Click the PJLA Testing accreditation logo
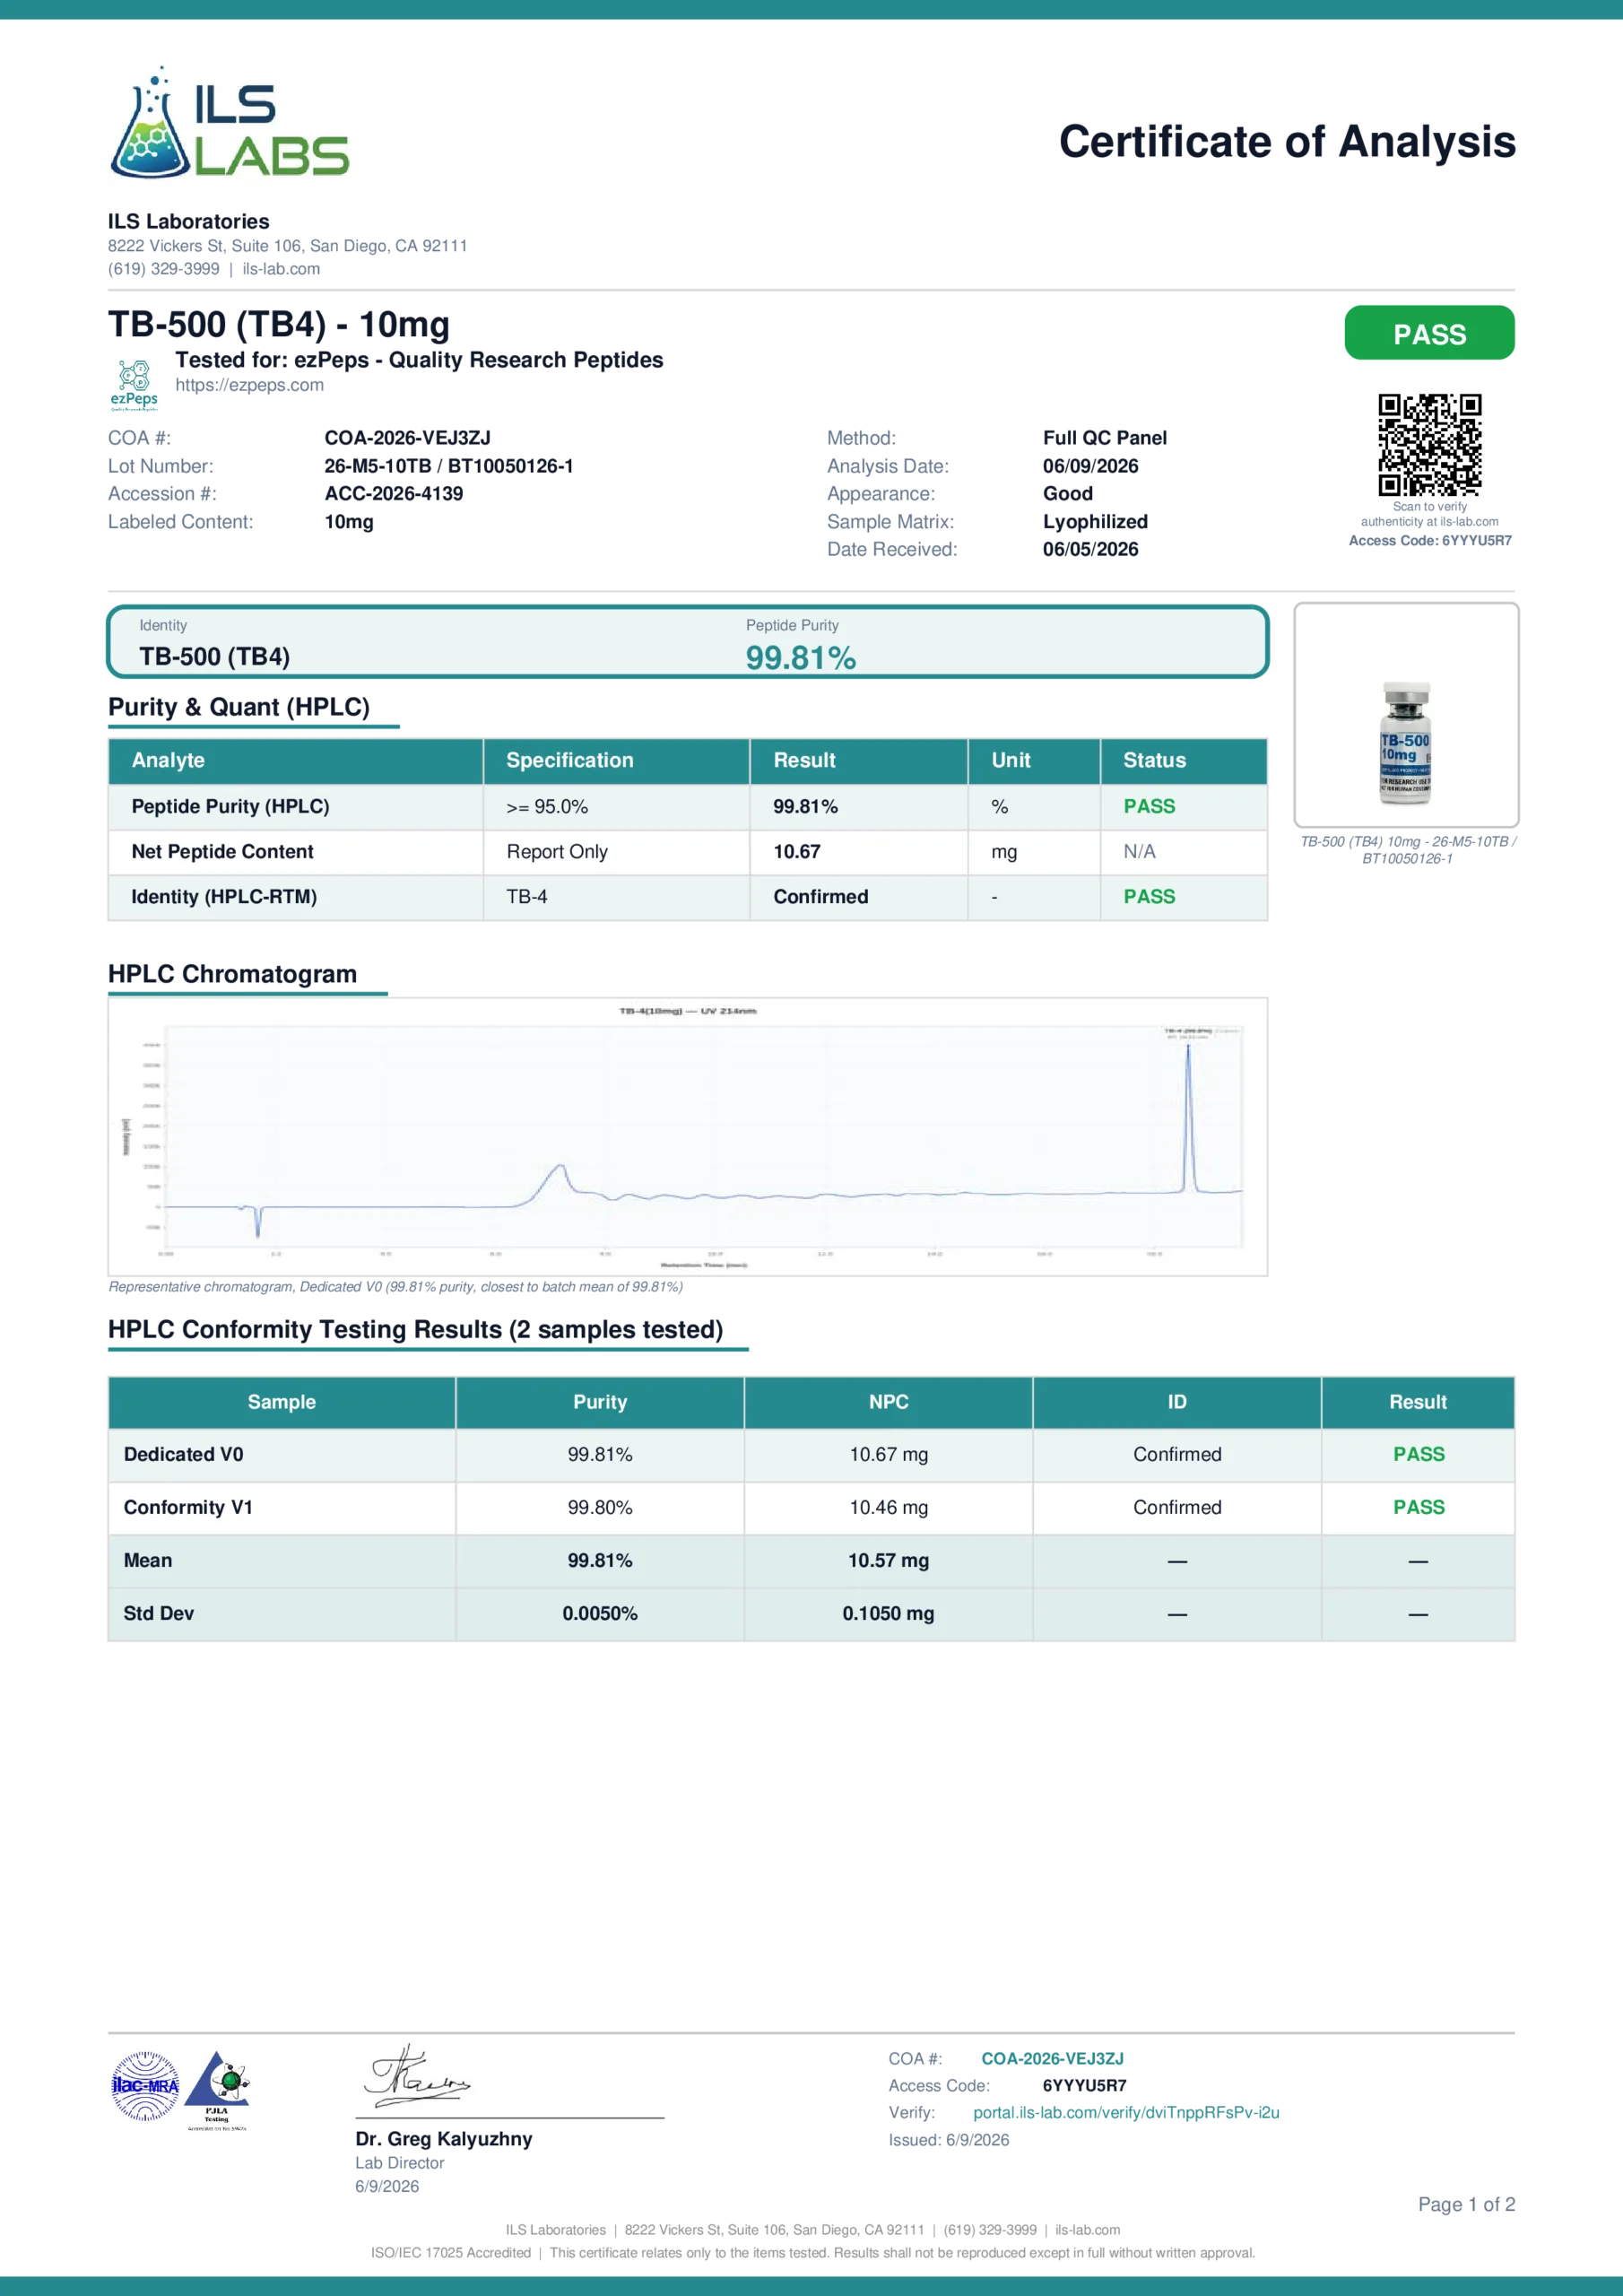Screen dimensions: 1623x2296 (x=218, y=2090)
